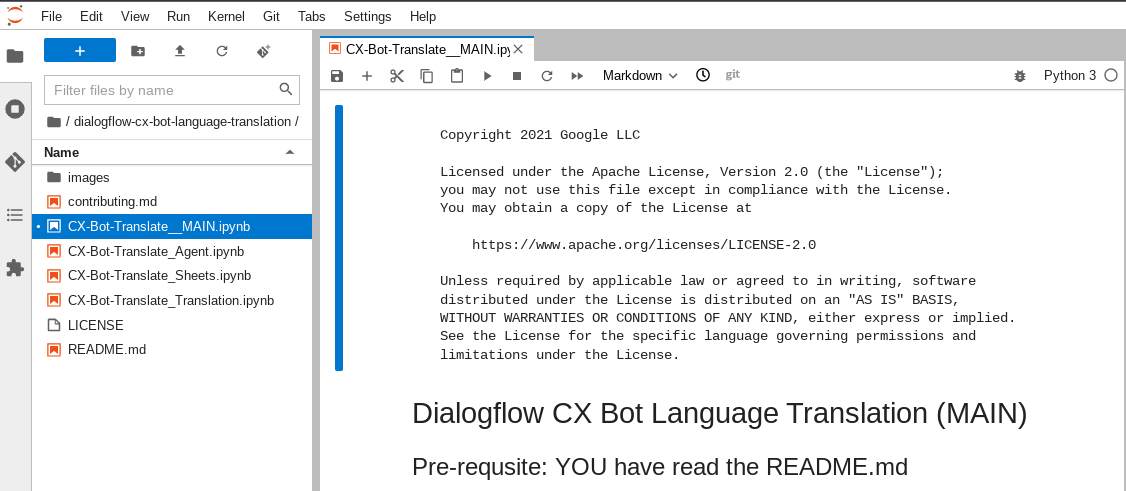
Task: Close the CX-Bot-Translate__MAIN.ipynb tab
Action: 518,50
